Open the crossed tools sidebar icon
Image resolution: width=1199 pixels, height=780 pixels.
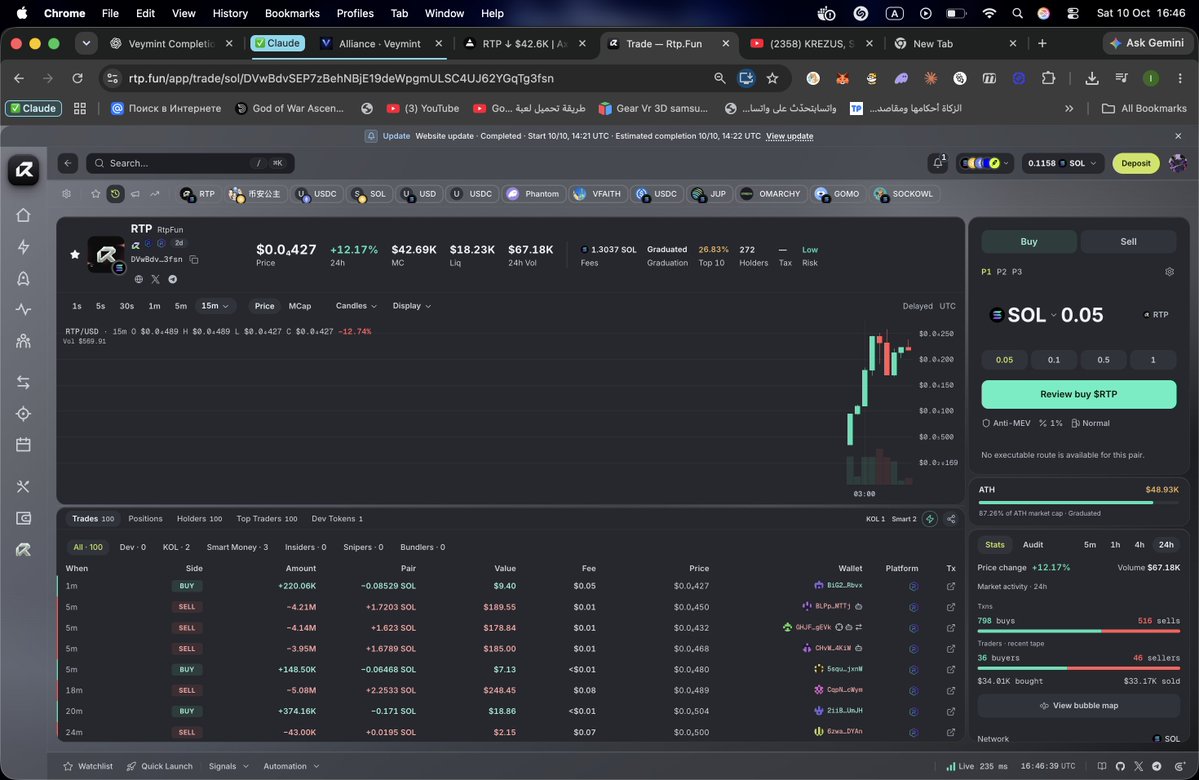tap(24, 486)
